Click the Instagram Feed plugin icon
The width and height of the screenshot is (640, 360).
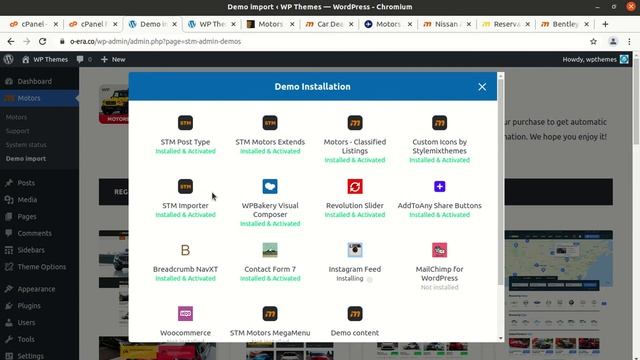pos(355,250)
